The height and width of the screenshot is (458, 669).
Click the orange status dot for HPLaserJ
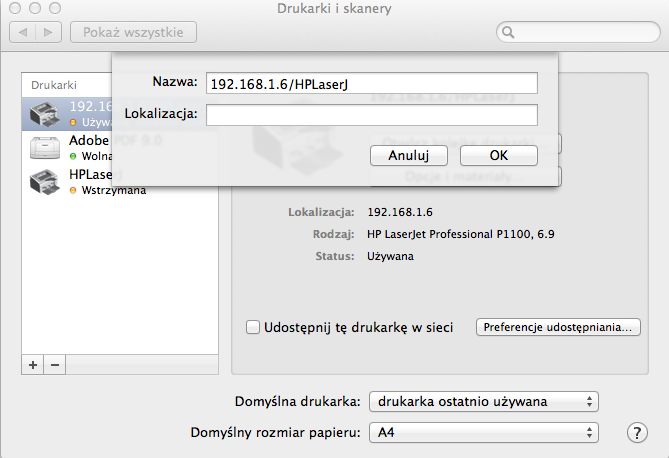pyautogui.click(x=73, y=190)
